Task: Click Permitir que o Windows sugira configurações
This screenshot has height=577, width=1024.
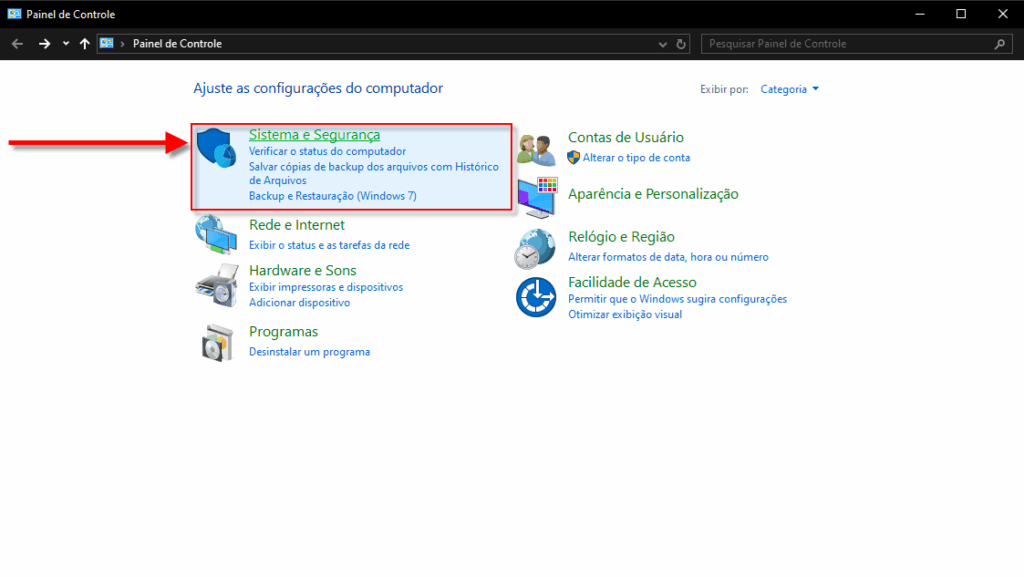Action: 677,299
